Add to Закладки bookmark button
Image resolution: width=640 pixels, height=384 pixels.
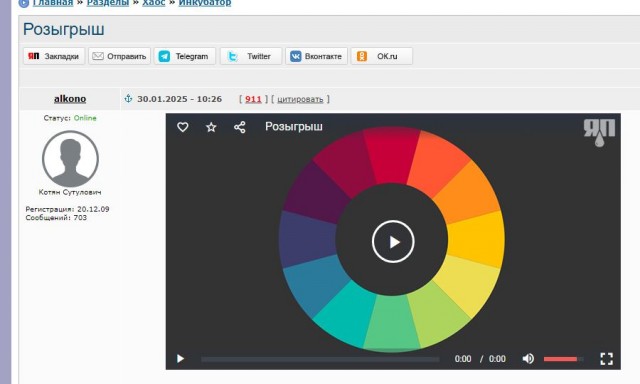point(54,56)
